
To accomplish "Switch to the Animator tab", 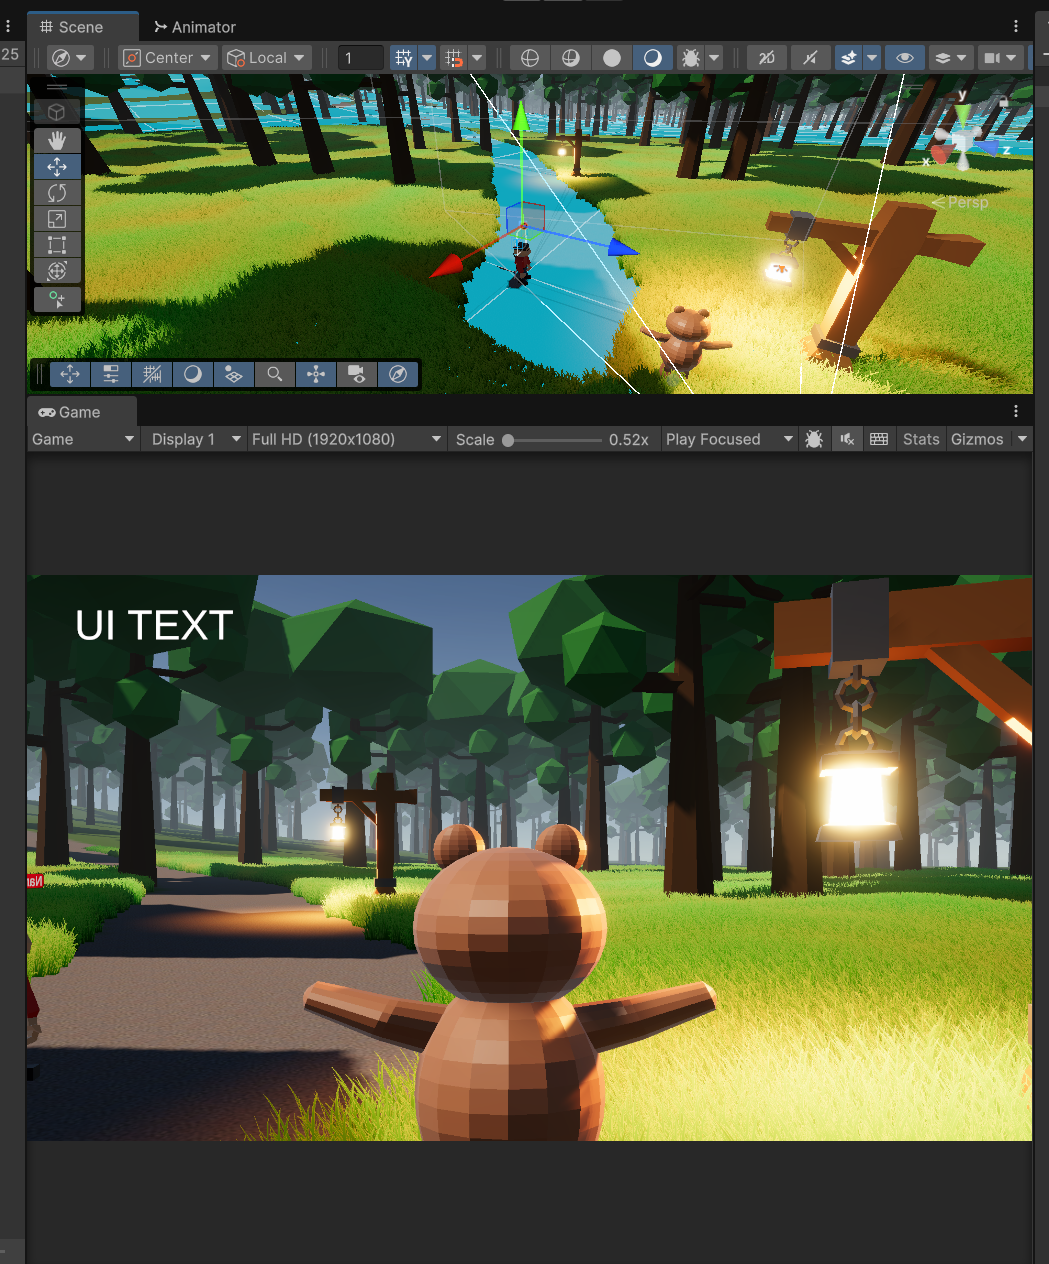I will (x=195, y=27).
